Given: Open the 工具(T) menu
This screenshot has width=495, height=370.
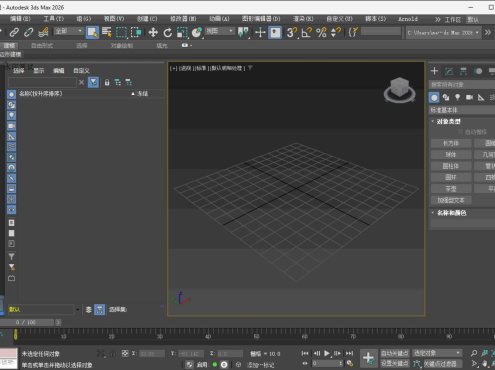Looking at the screenshot, I should point(53,19).
